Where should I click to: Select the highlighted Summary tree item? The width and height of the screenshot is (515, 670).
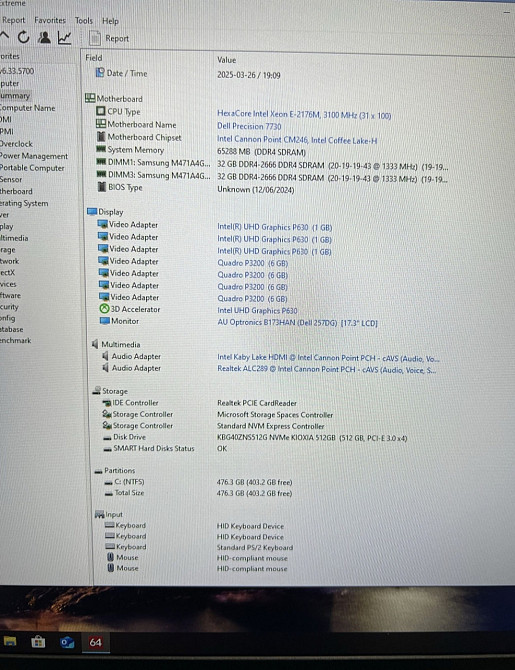15,96
